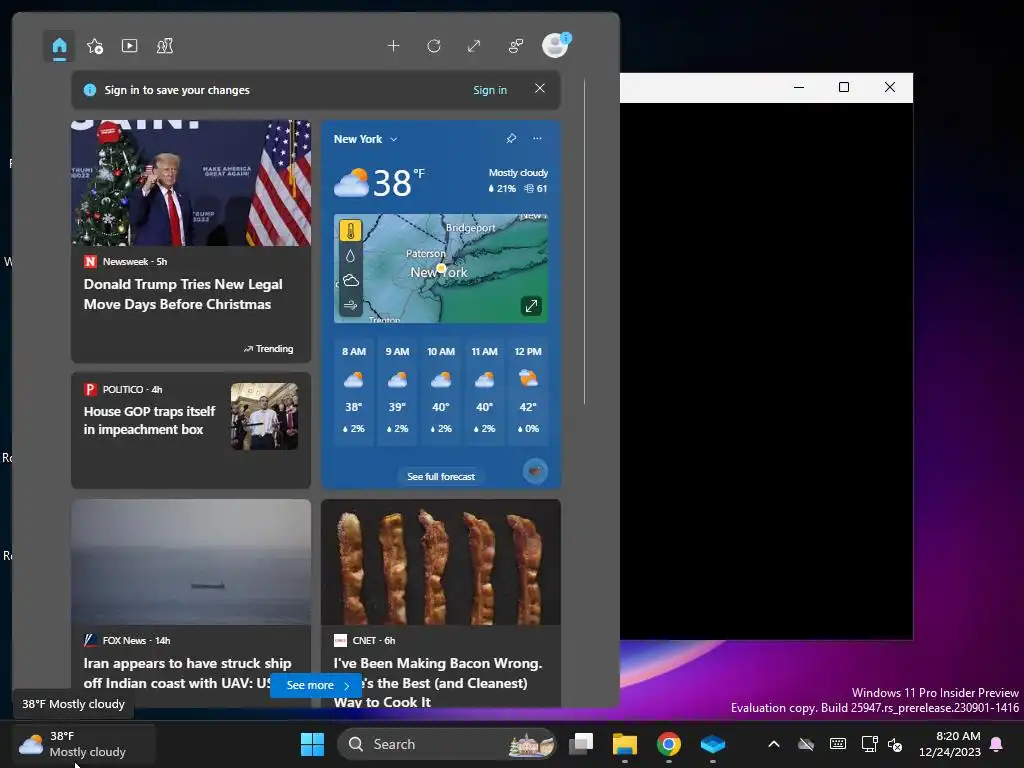Open Iran struck ship article
1024x768 pixels.
pos(191,603)
